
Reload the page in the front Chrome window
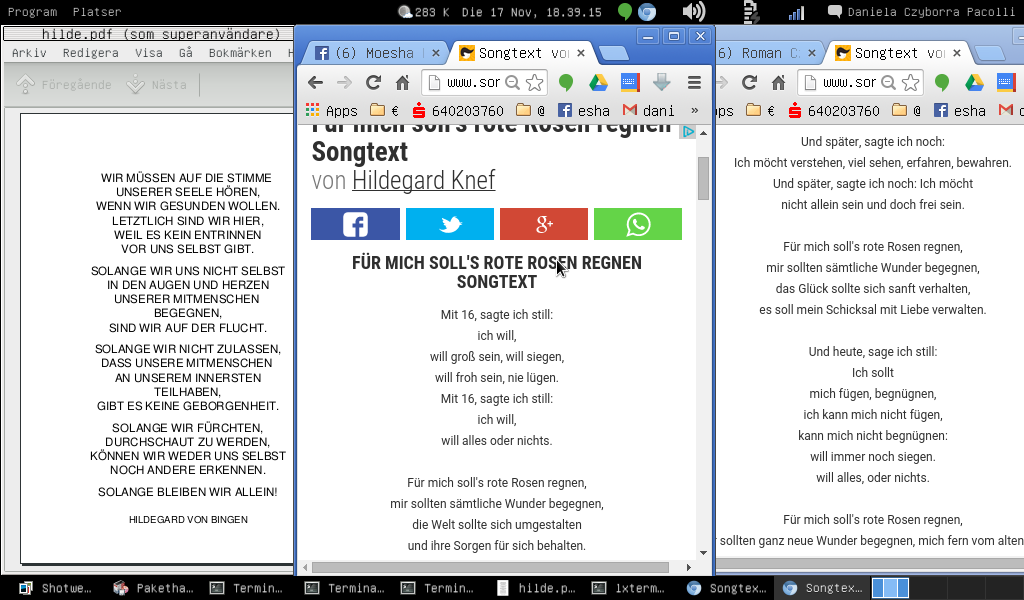374,82
